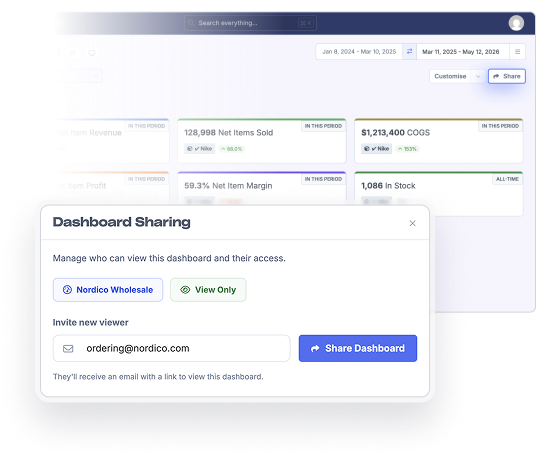
Task: Click the Customise button
Action: click(x=450, y=76)
